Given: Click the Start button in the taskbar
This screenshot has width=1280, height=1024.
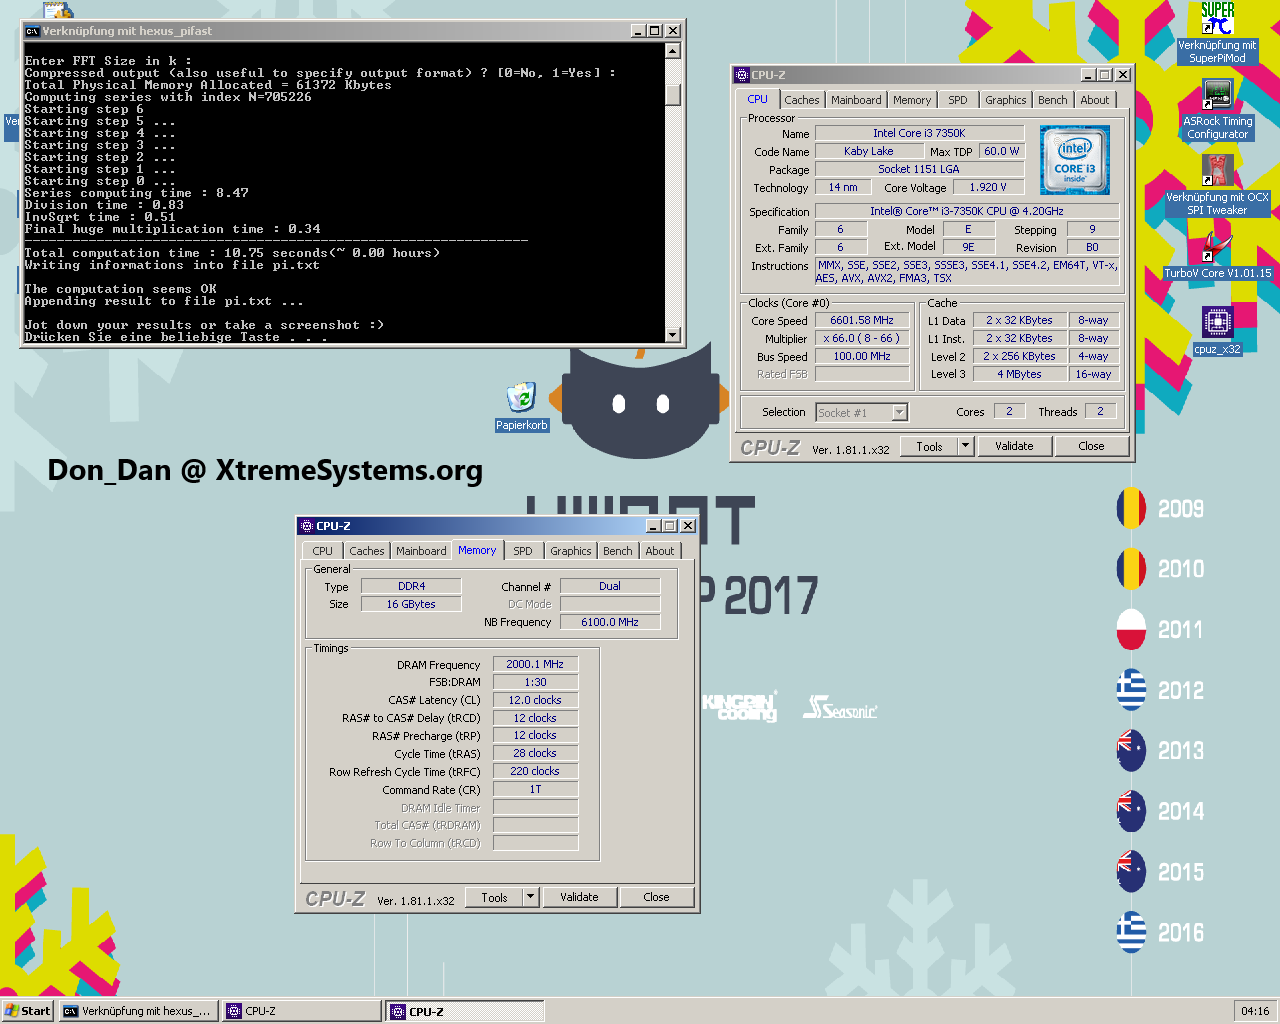Looking at the screenshot, I should [27, 1011].
